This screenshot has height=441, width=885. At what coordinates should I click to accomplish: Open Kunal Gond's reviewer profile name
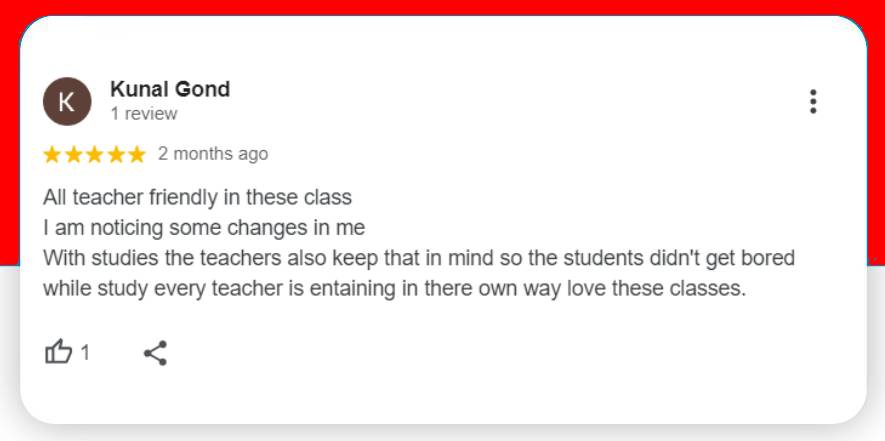(x=170, y=89)
